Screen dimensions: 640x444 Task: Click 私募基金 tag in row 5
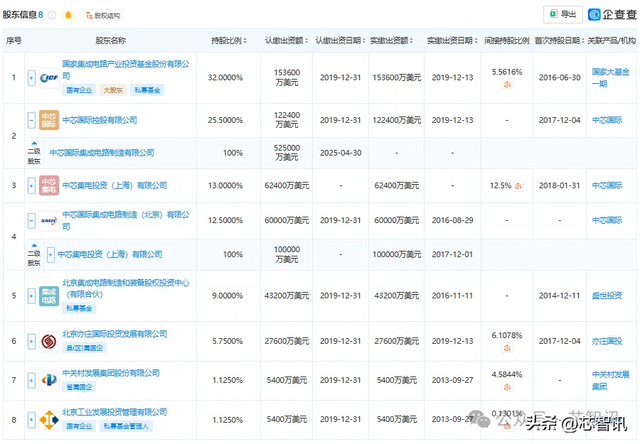(79, 308)
